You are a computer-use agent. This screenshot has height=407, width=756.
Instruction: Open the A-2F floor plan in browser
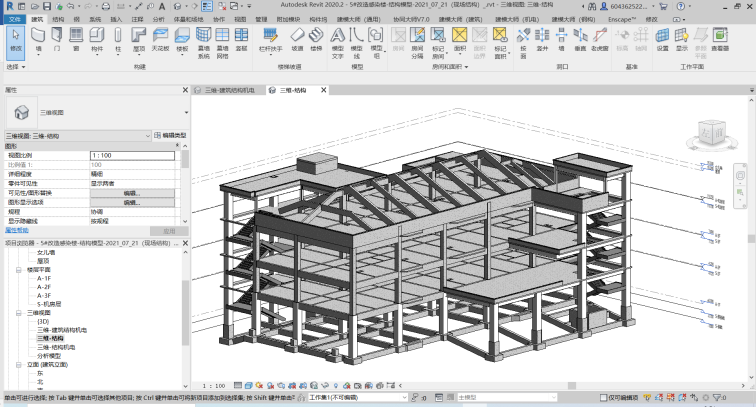(x=44, y=286)
